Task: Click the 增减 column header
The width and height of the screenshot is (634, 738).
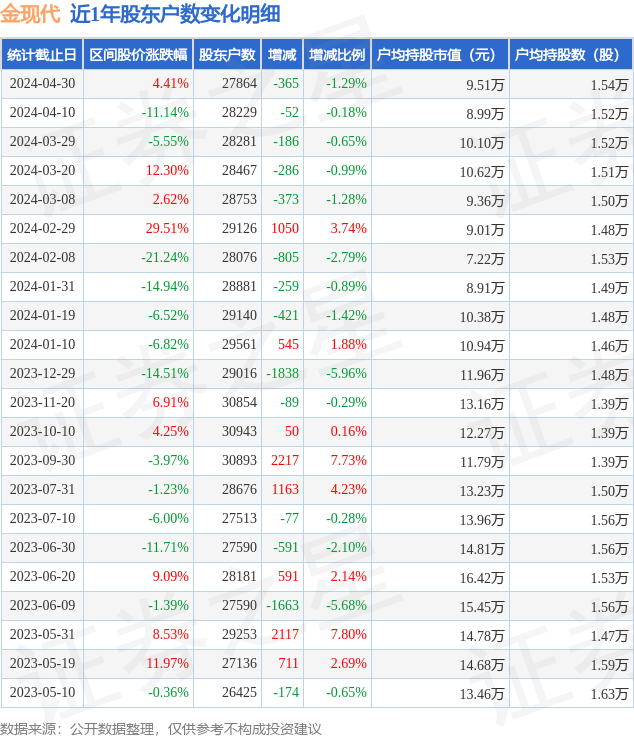Action: (282, 55)
